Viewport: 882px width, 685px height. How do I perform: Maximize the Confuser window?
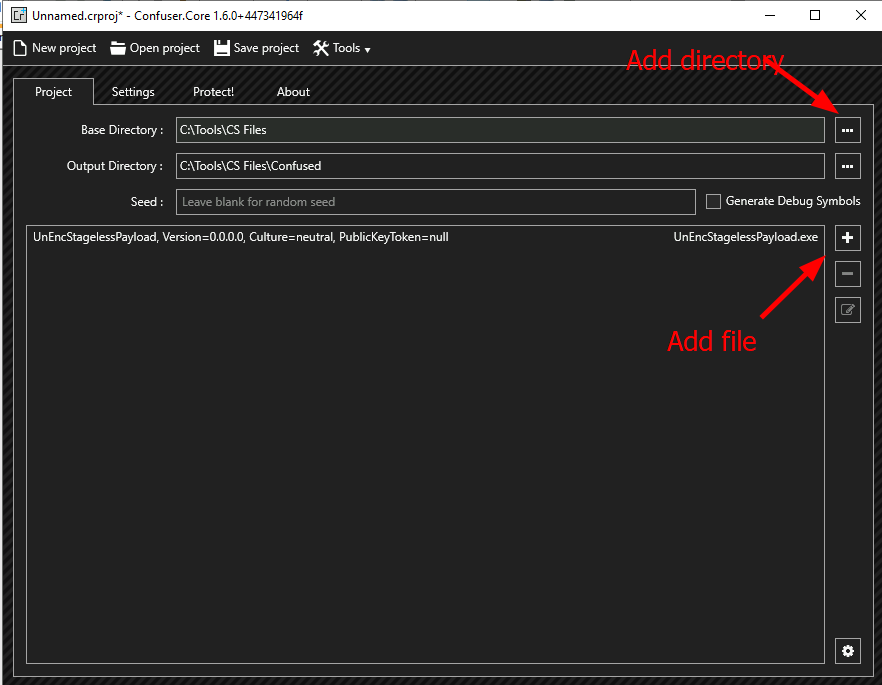click(814, 15)
